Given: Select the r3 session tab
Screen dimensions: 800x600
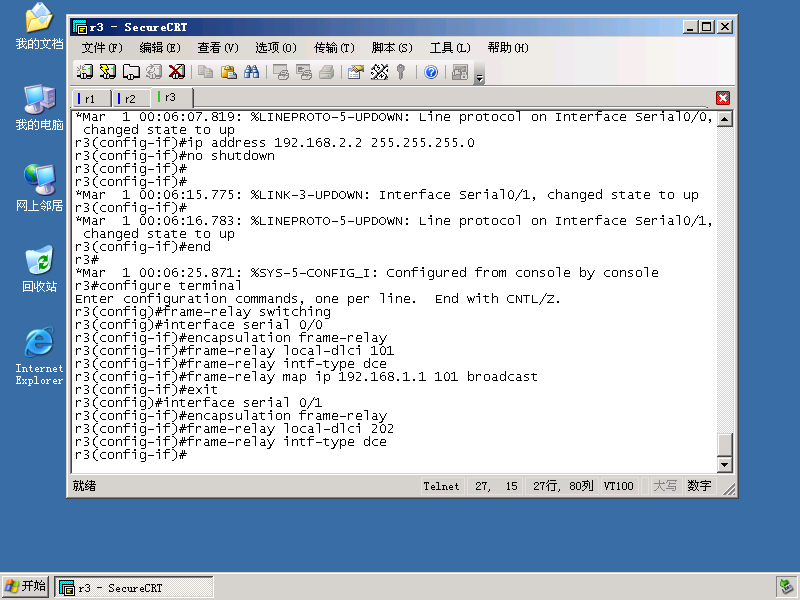Looking at the screenshot, I should click(172, 97).
